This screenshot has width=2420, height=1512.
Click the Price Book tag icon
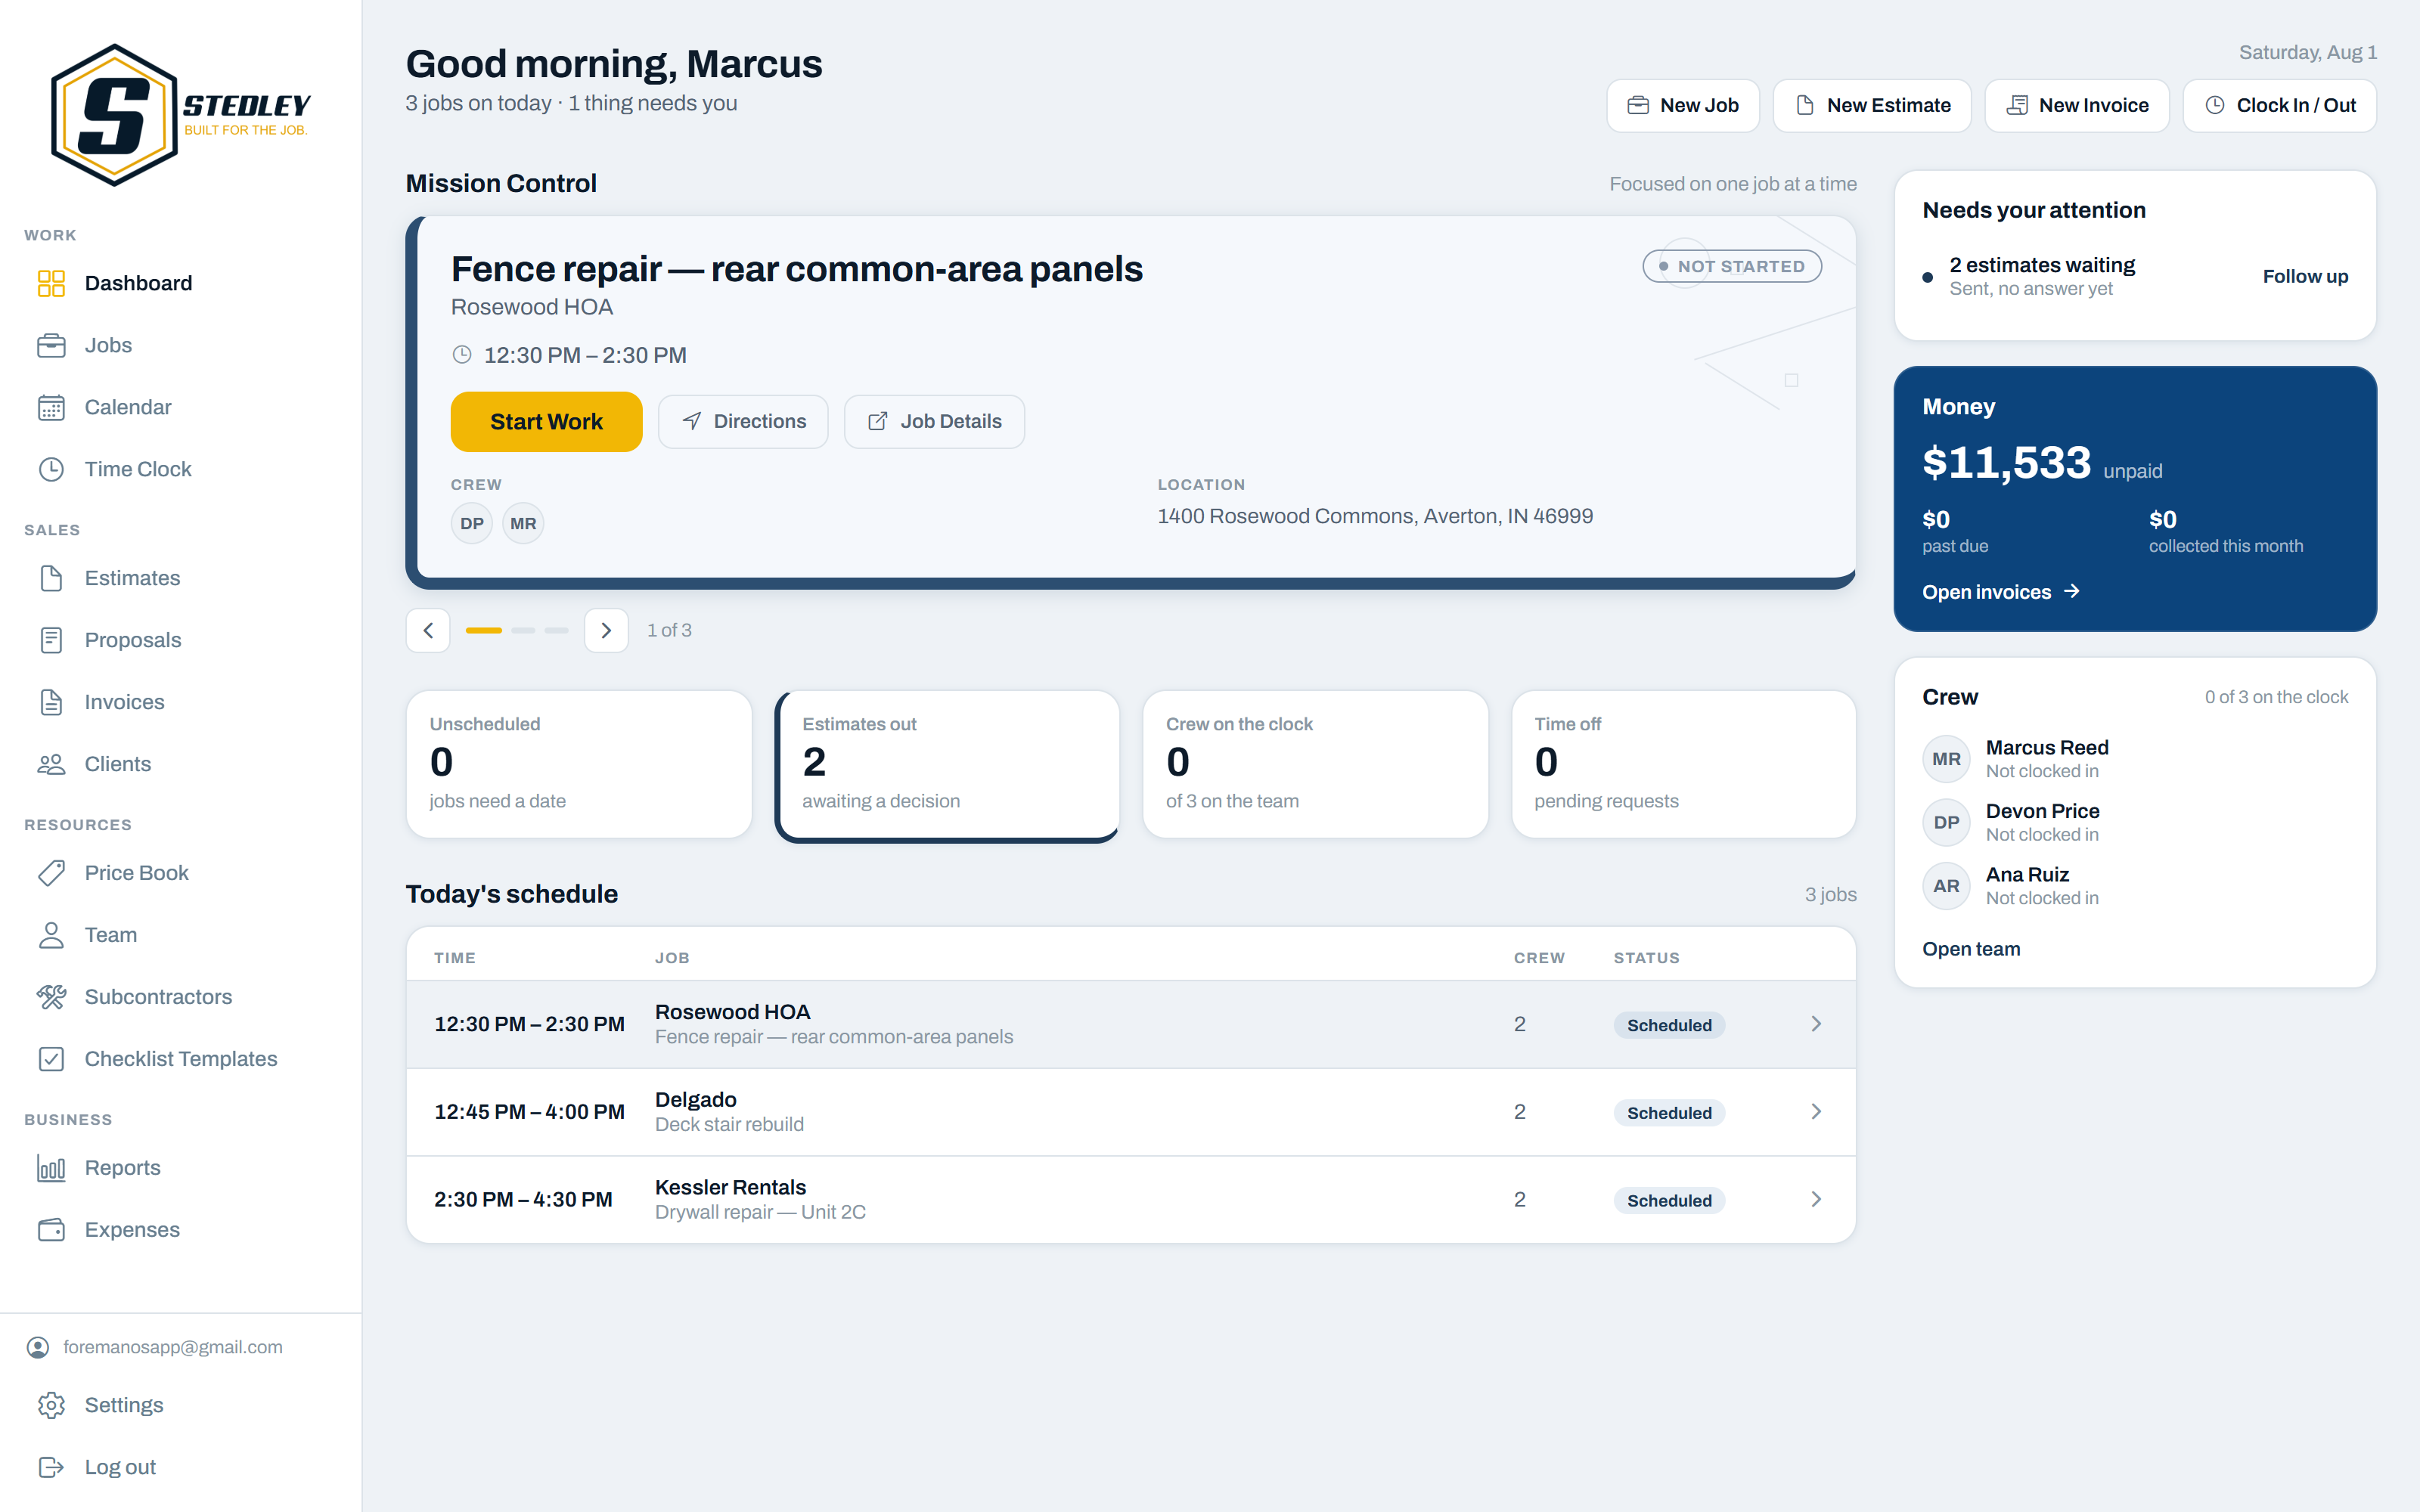click(x=51, y=873)
